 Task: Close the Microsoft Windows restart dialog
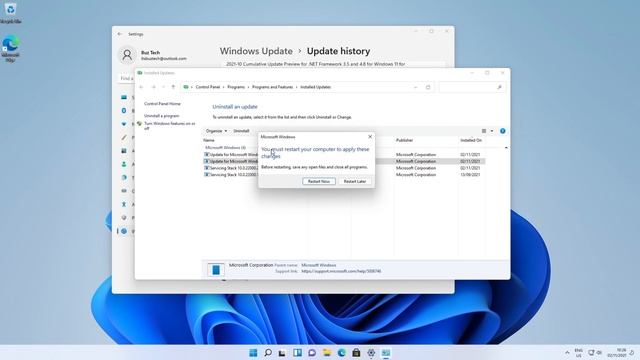pos(370,137)
